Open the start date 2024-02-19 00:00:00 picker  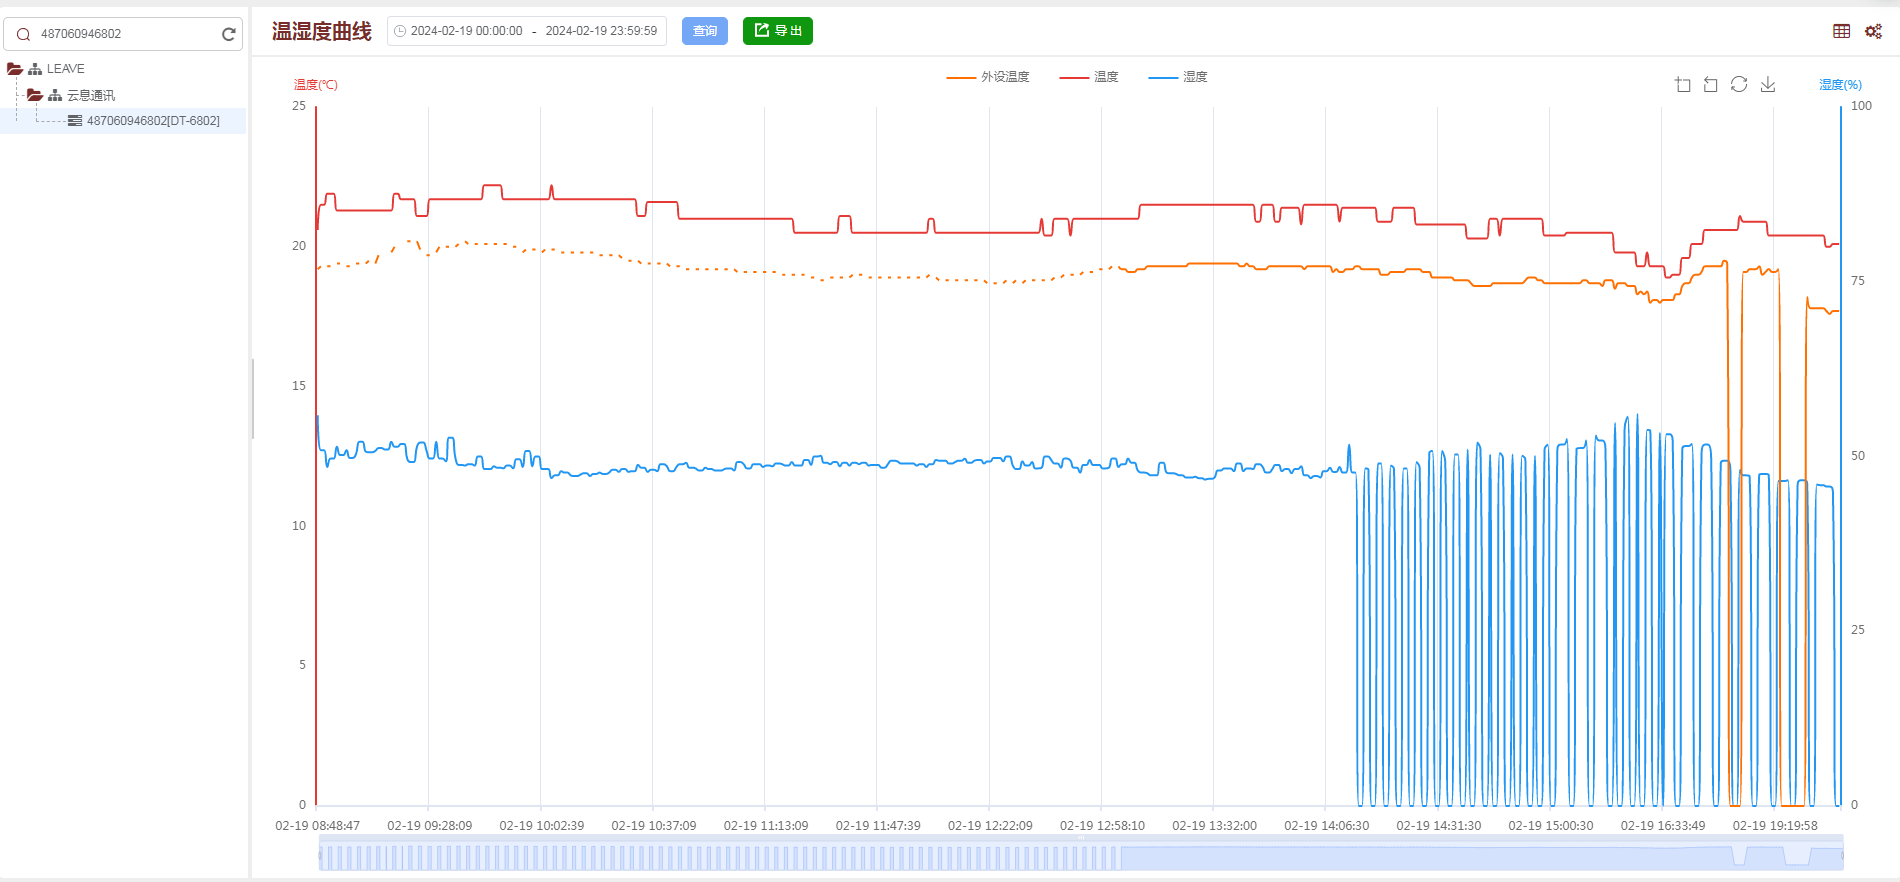coord(466,31)
